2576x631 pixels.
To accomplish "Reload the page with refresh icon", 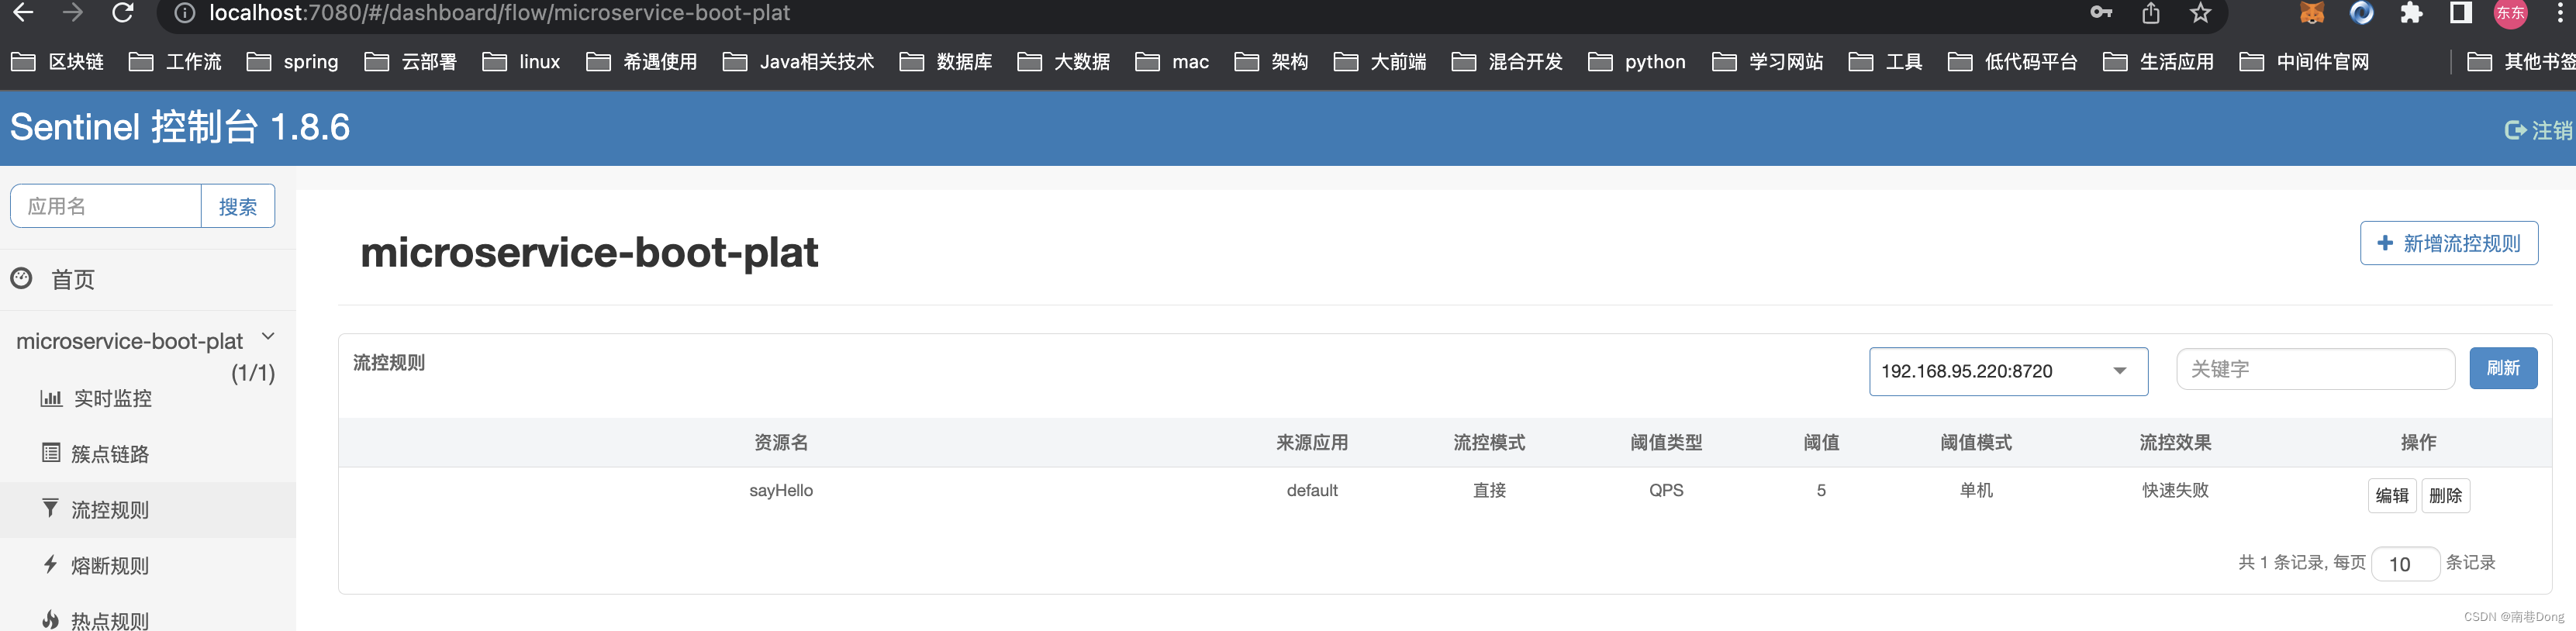I will (122, 12).
